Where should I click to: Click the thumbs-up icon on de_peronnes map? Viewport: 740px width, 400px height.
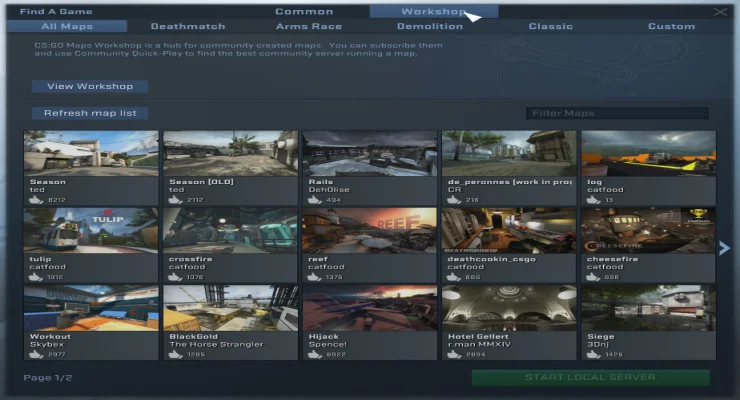click(454, 200)
